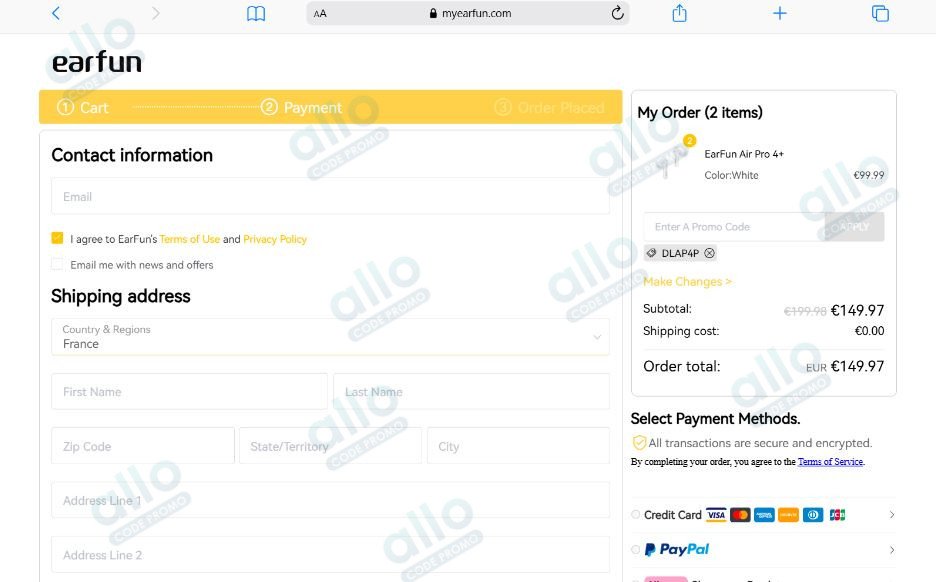Select the PayPal payment radio button
The height and width of the screenshot is (582, 936).
pos(636,549)
